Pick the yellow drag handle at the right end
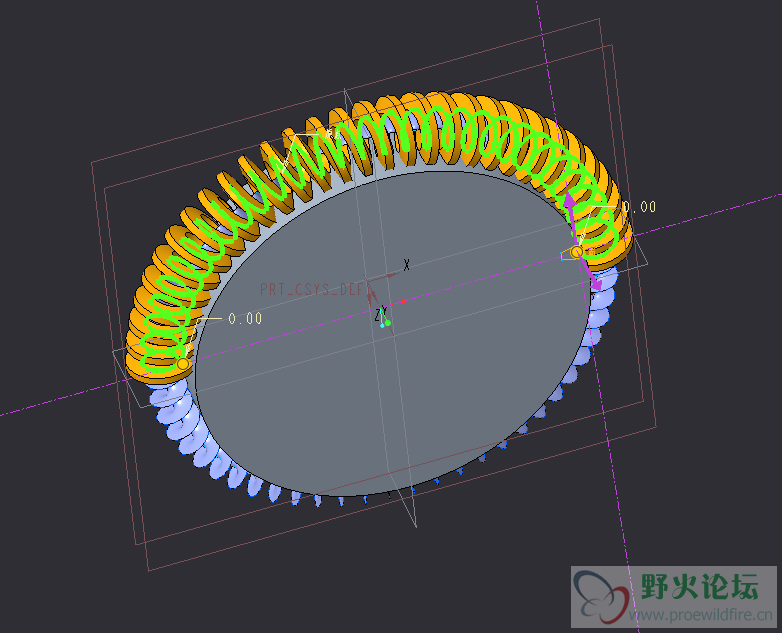The image size is (782, 633). coord(577,252)
